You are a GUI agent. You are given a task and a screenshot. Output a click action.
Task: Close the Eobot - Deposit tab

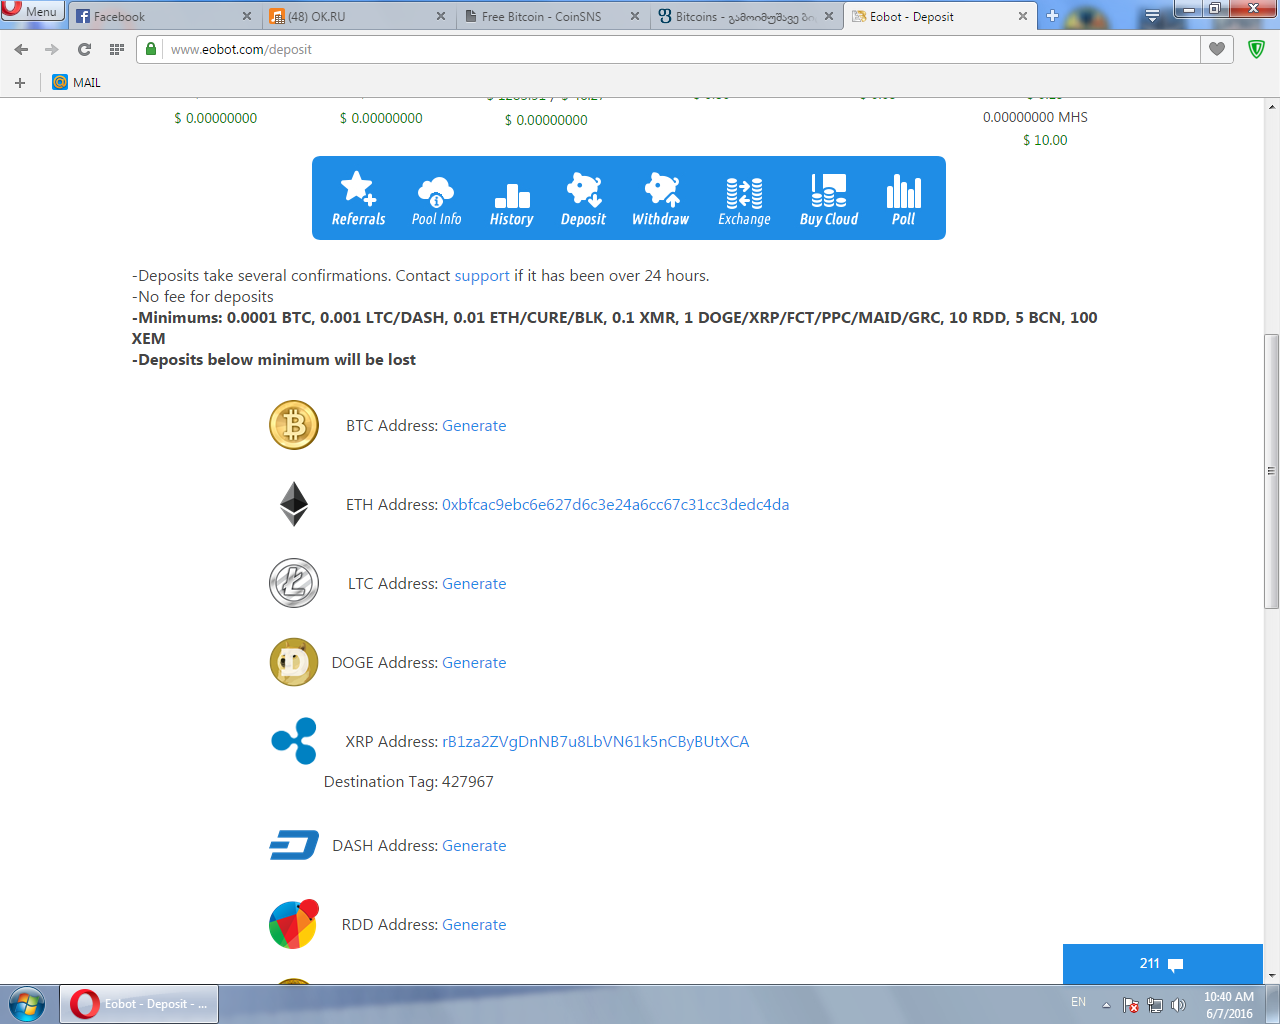(1023, 16)
